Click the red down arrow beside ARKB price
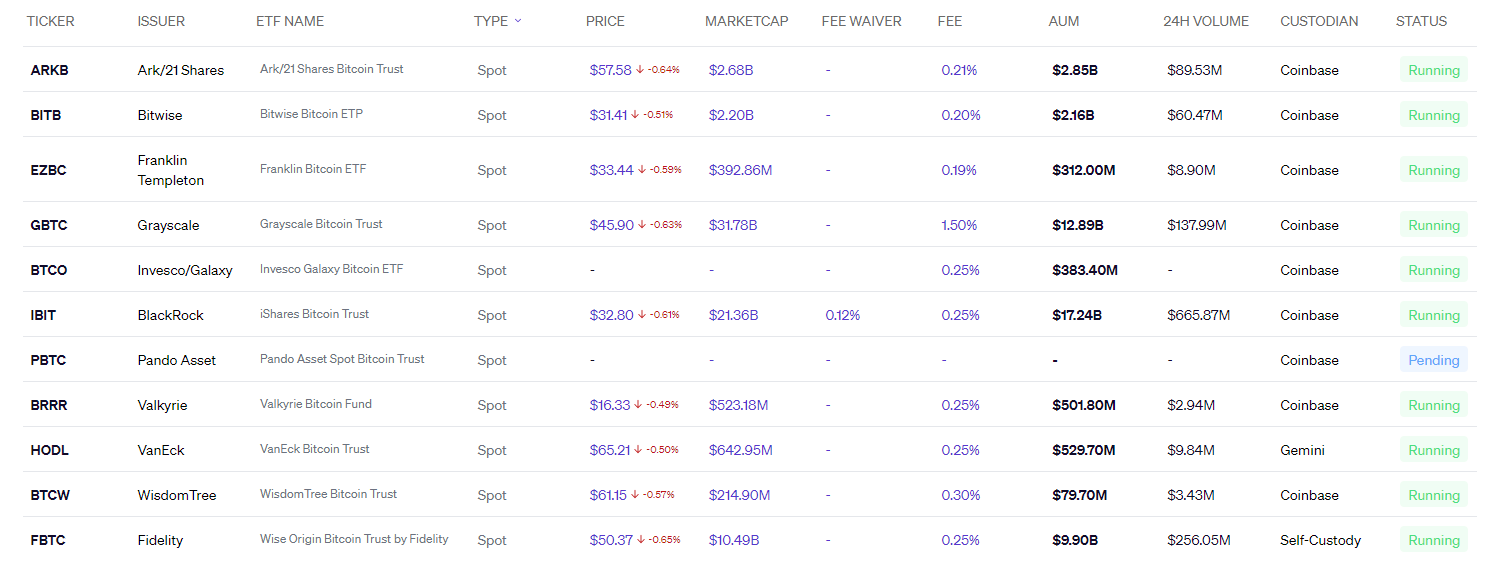Screen dimensions: 1494x561 [640, 70]
